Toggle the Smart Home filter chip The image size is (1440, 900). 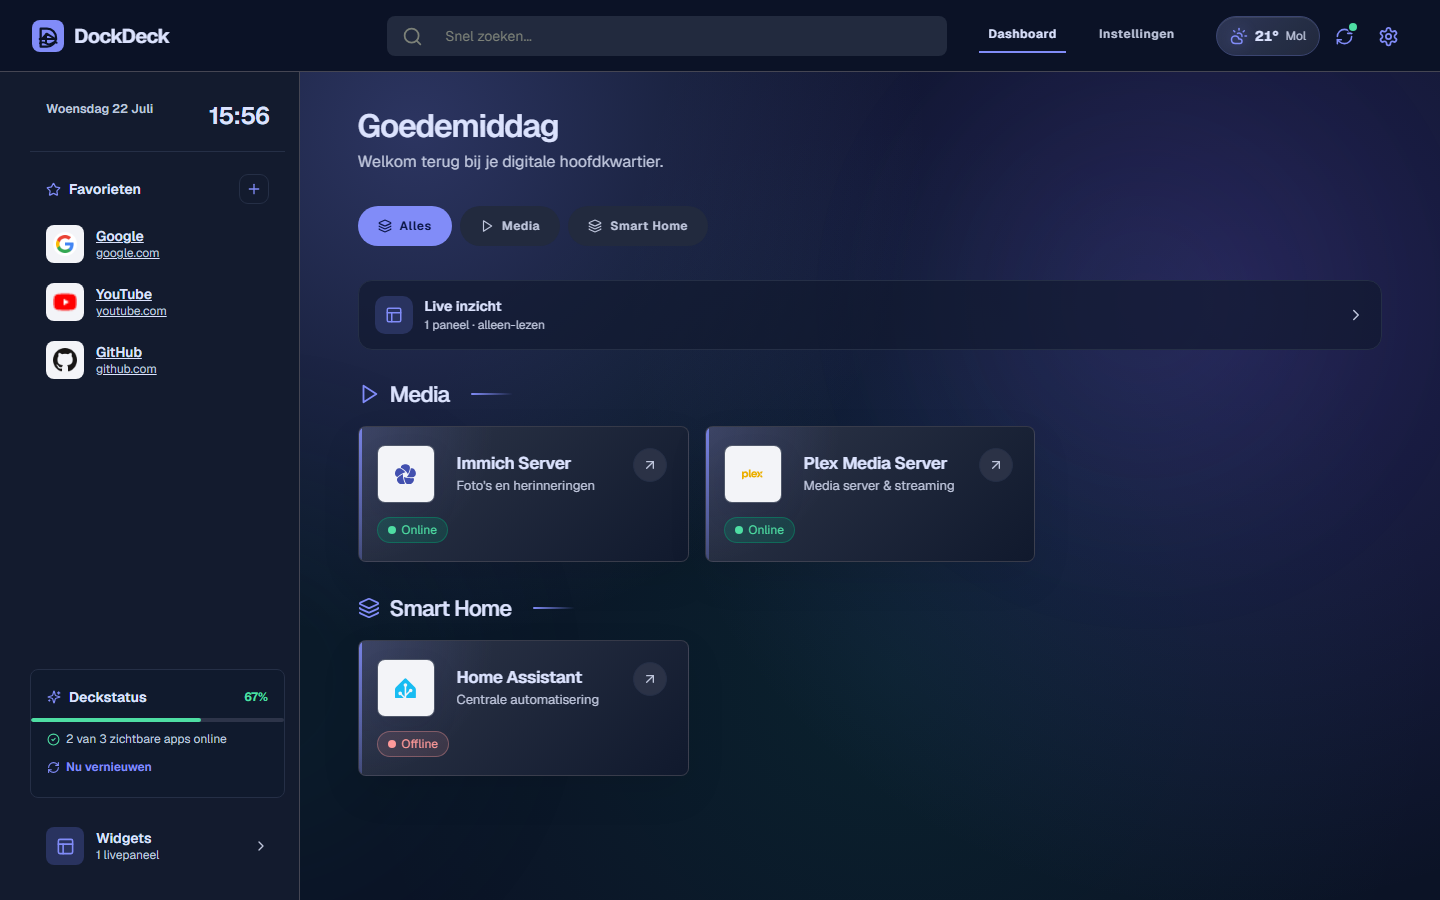[638, 226]
